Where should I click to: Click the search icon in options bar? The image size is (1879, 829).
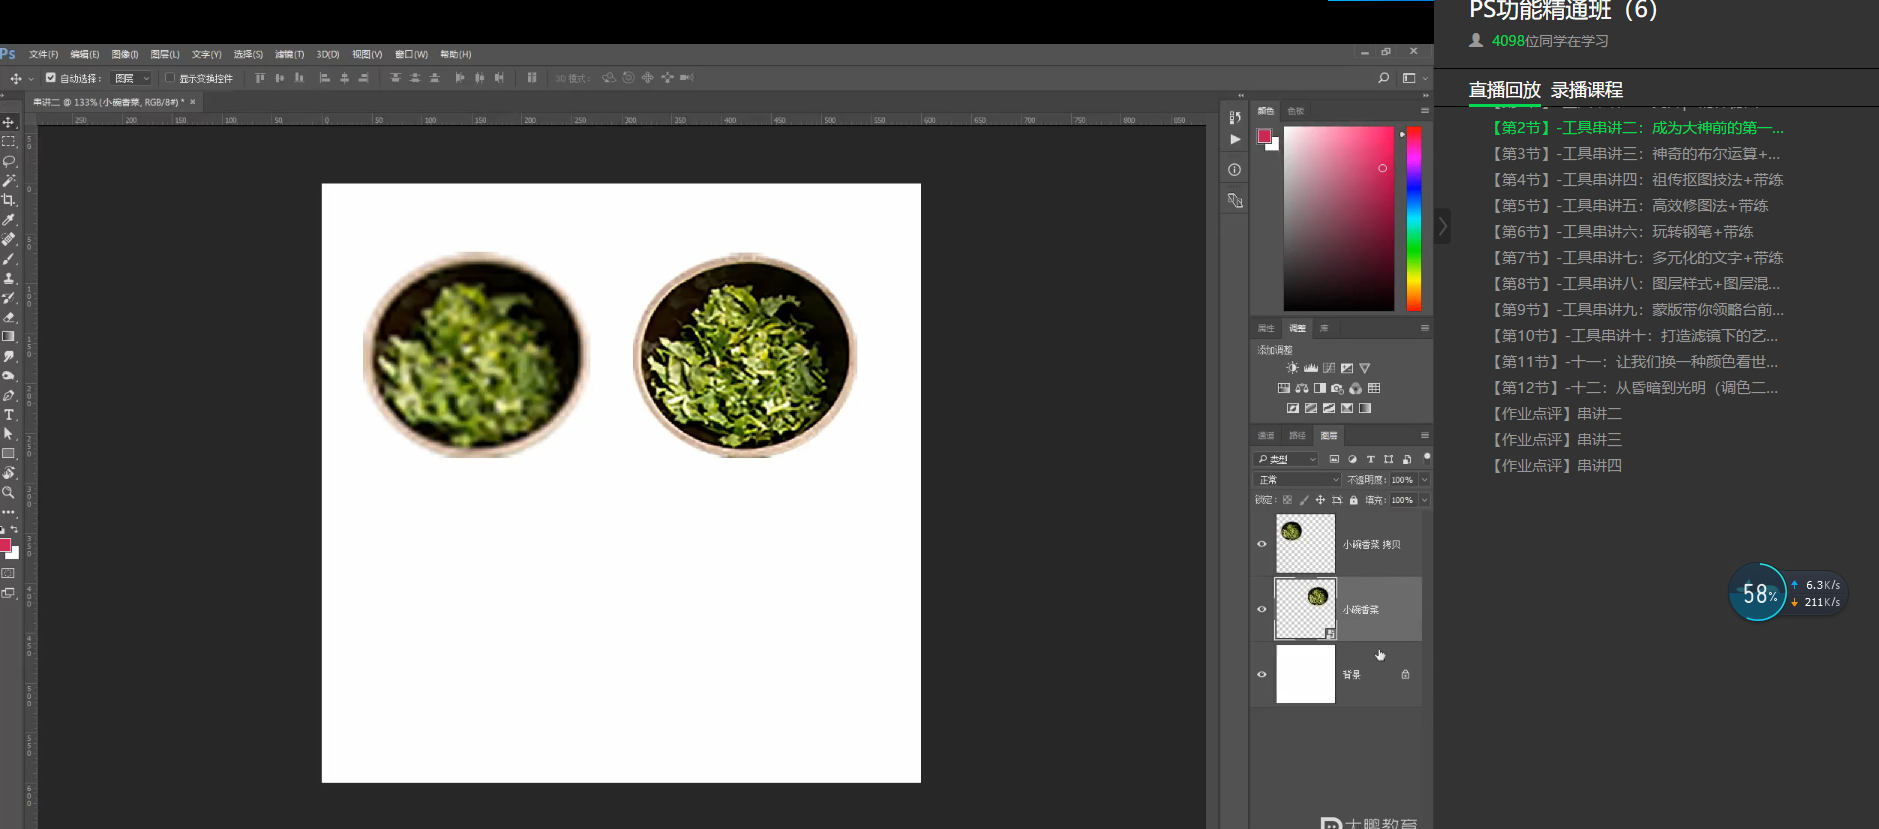(x=1384, y=78)
